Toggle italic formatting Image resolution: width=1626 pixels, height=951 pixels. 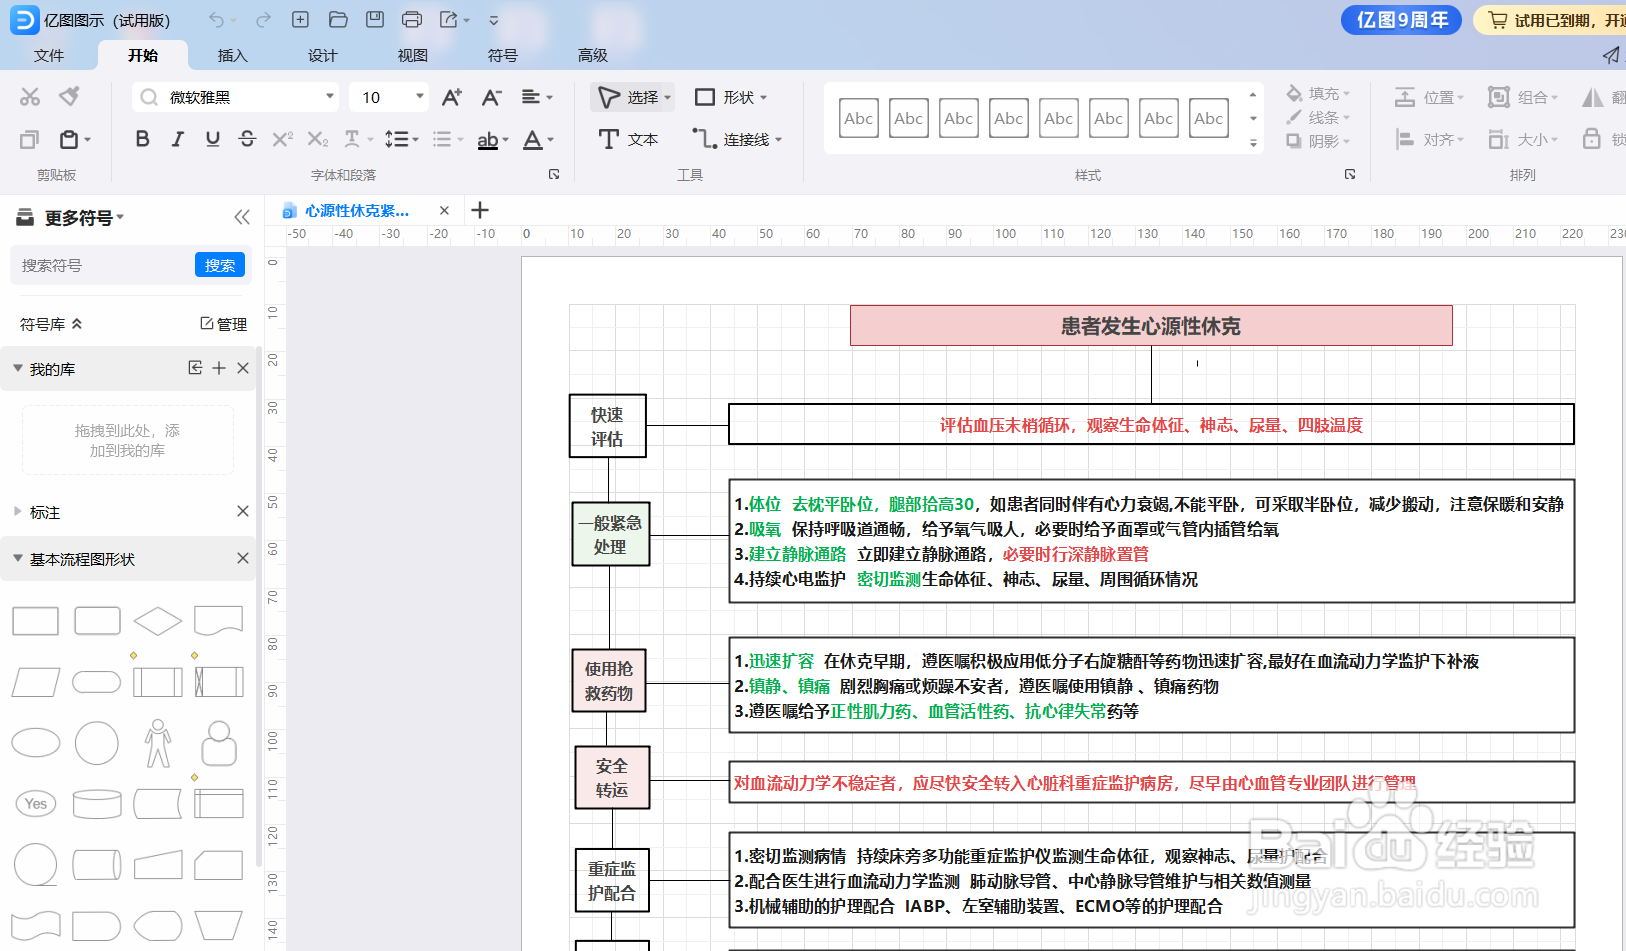[x=177, y=139]
